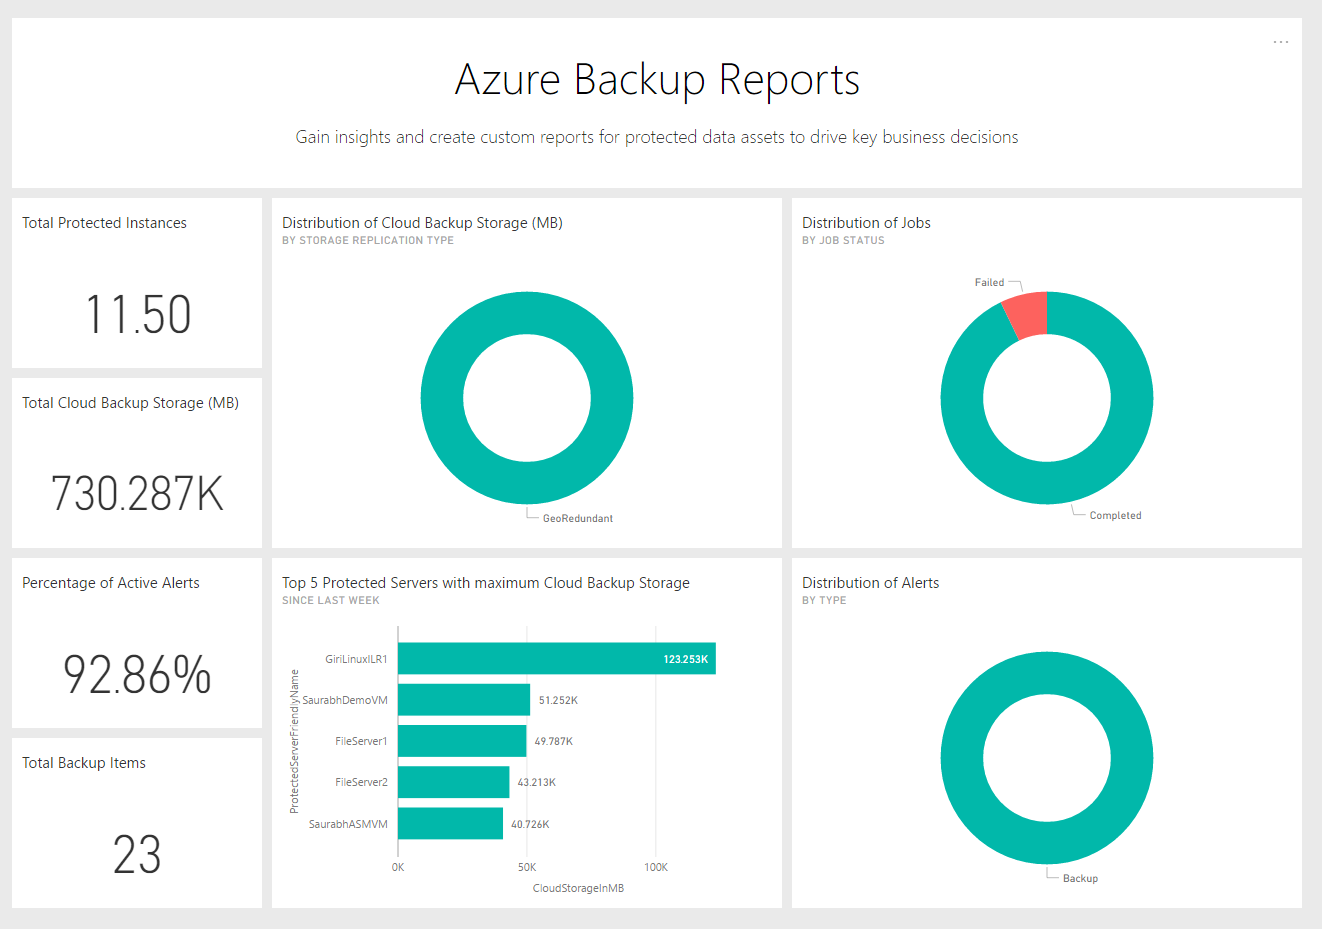Open the Total Protected Instances tile title

[104, 223]
